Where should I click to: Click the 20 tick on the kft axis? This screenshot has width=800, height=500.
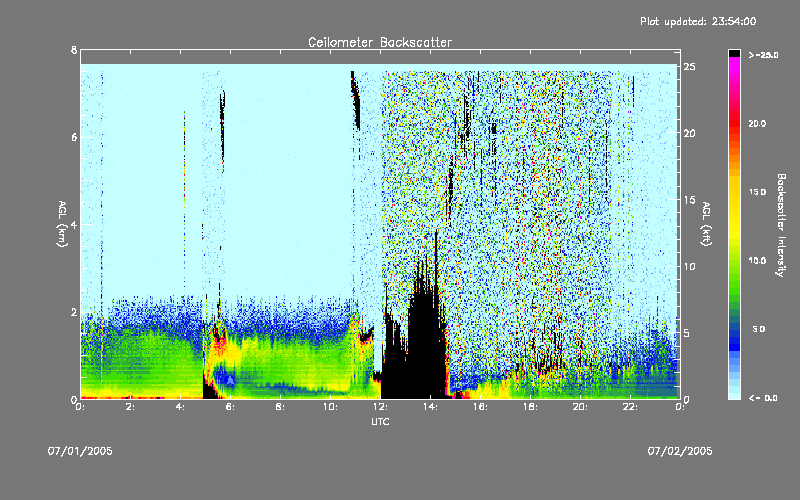click(689, 133)
